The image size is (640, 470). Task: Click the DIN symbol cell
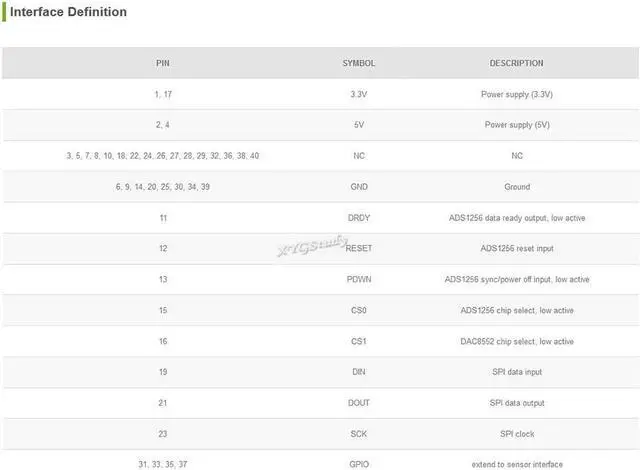coord(359,372)
